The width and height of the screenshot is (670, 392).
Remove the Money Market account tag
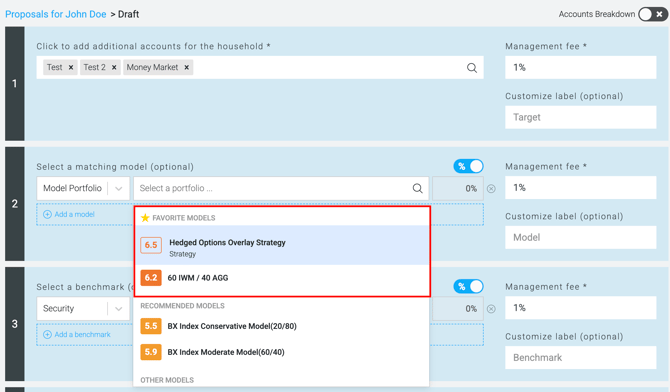coord(187,68)
